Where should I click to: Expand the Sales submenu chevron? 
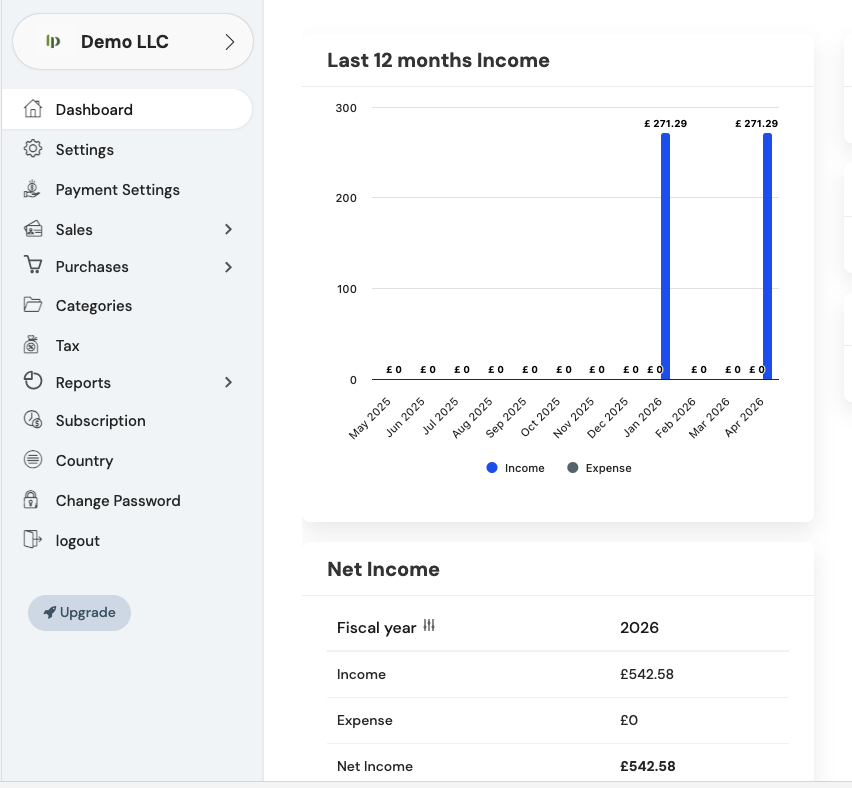(x=228, y=229)
